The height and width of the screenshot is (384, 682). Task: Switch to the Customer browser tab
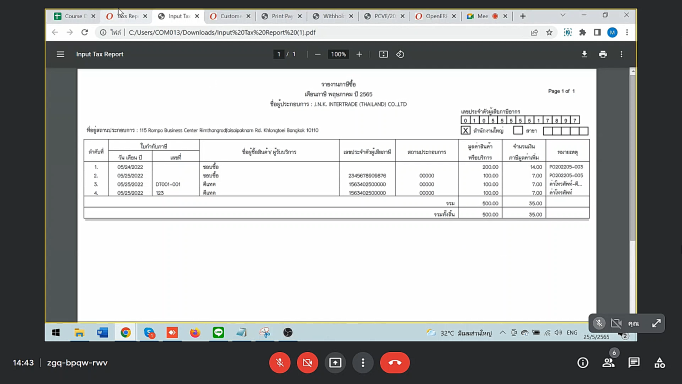pos(230,16)
